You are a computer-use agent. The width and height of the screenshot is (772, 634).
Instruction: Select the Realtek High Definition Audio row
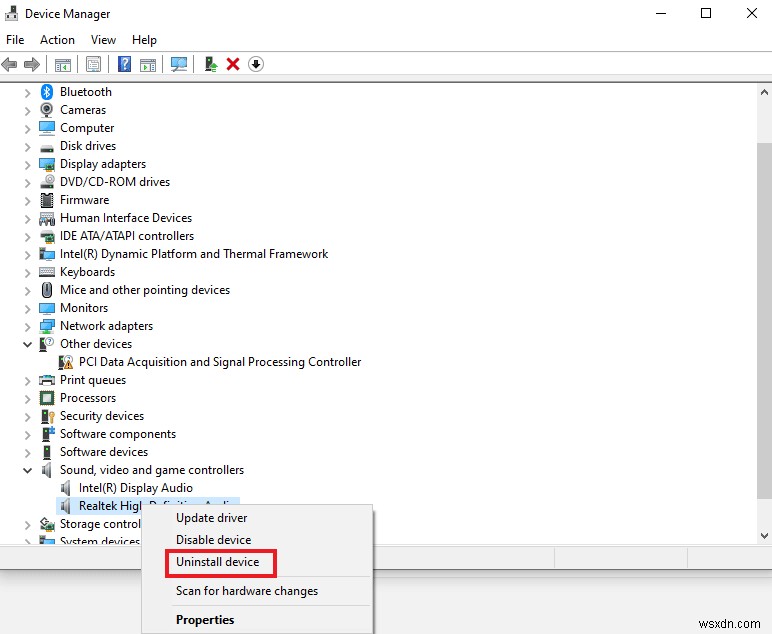point(148,506)
